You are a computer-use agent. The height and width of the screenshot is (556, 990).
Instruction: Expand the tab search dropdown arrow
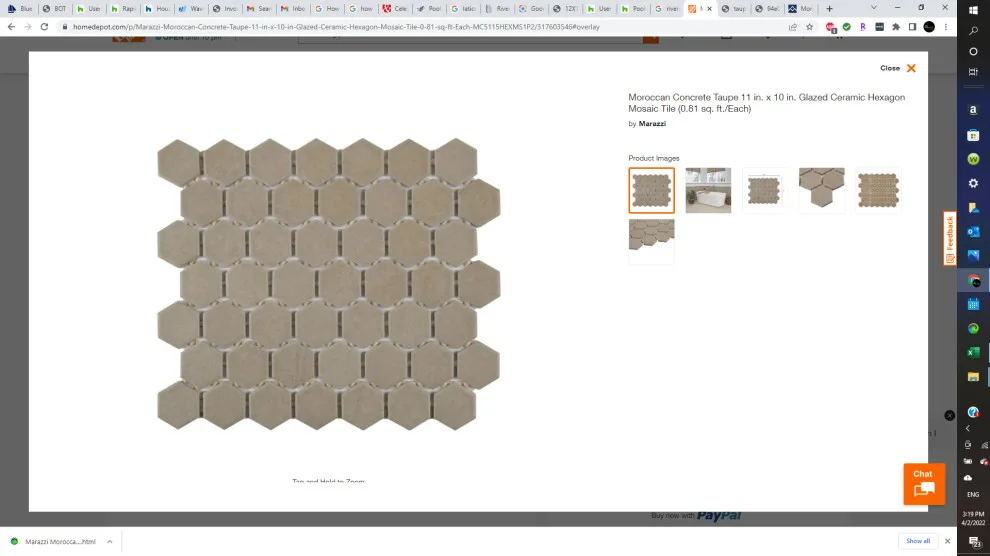(874, 8)
